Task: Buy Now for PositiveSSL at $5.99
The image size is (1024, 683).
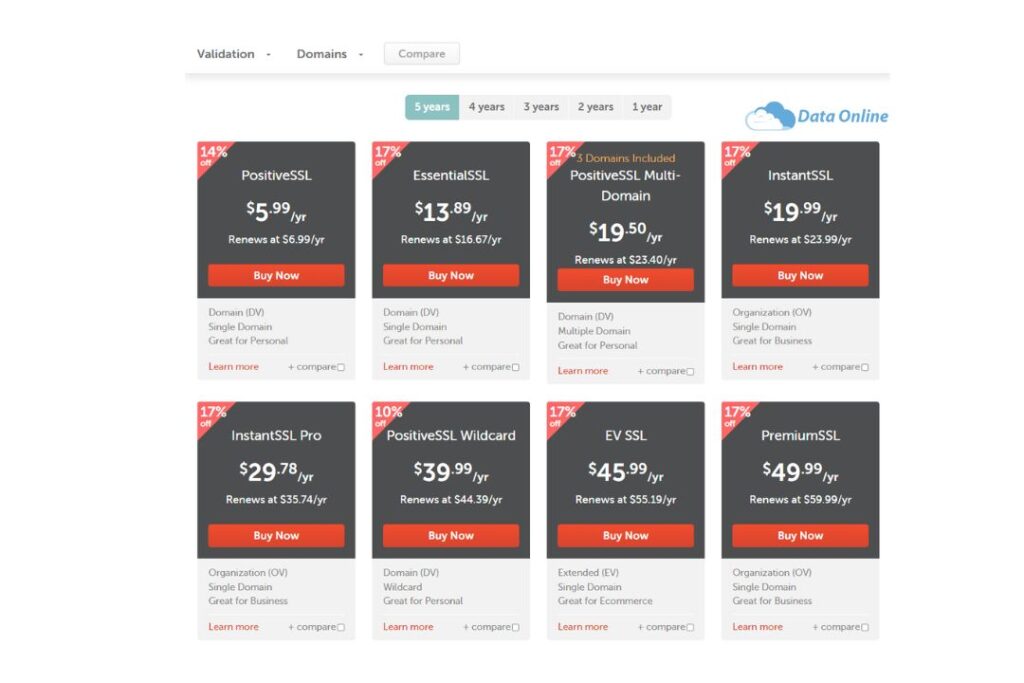Action: click(276, 276)
